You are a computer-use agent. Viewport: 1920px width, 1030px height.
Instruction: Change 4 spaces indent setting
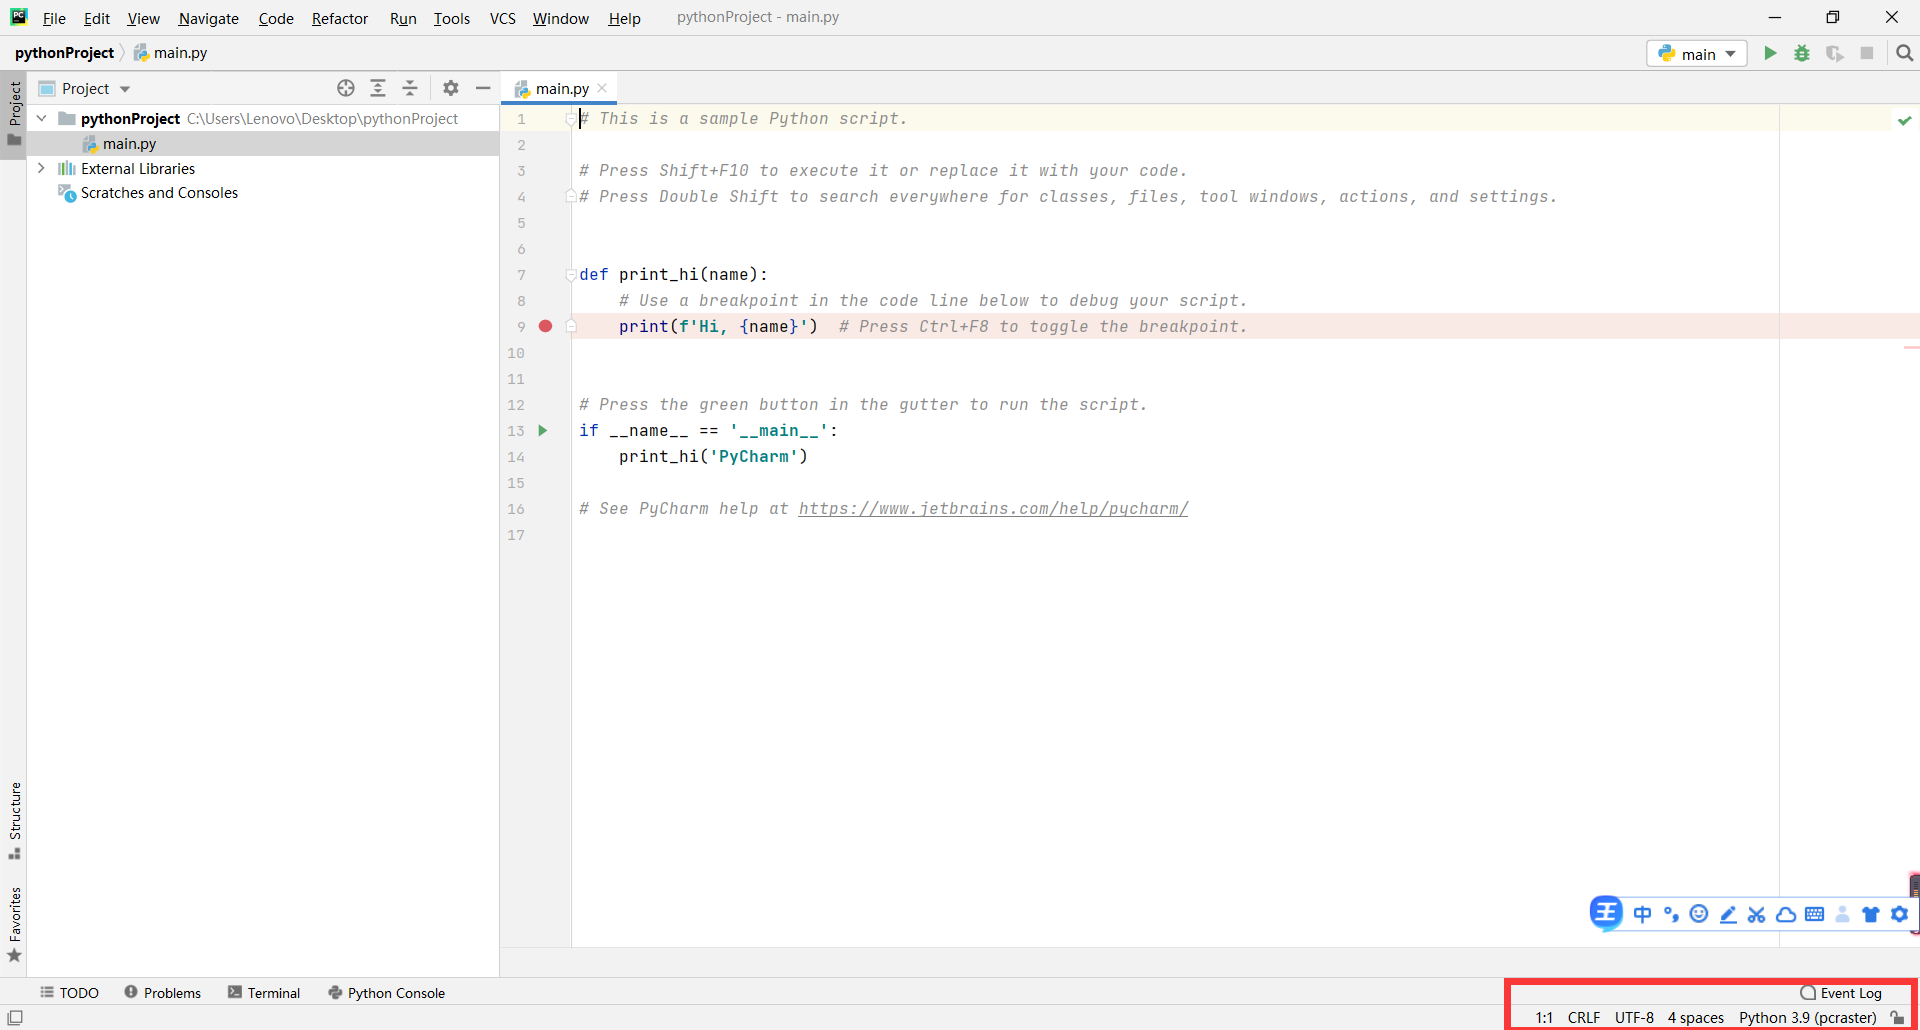(1696, 1017)
